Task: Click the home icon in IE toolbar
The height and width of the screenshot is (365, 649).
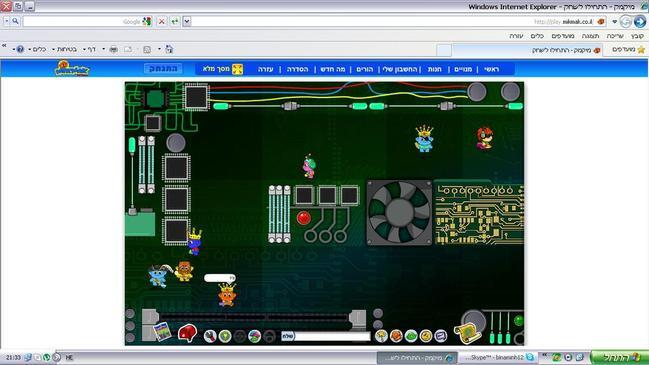Action: pyautogui.click(x=169, y=49)
